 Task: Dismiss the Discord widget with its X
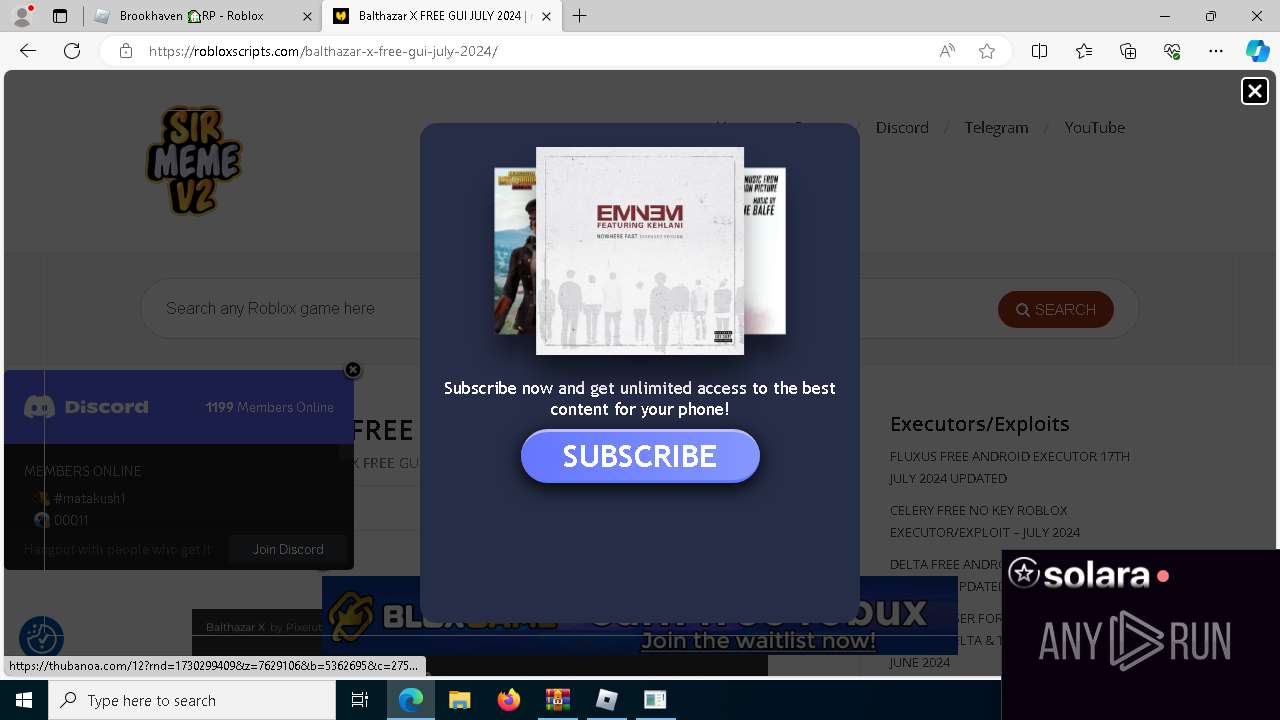[353, 370]
